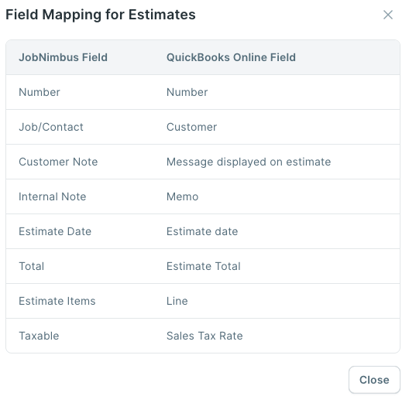Click the Close button

(x=374, y=380)
